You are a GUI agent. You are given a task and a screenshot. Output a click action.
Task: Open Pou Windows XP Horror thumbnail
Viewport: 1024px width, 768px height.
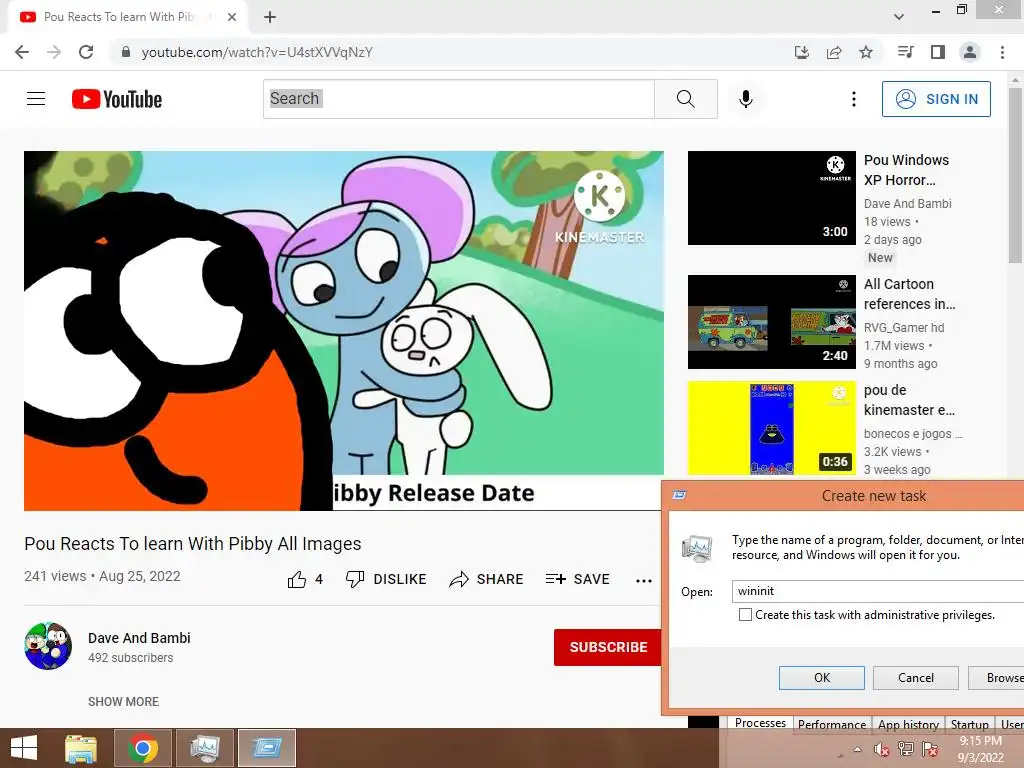point(771,198)
